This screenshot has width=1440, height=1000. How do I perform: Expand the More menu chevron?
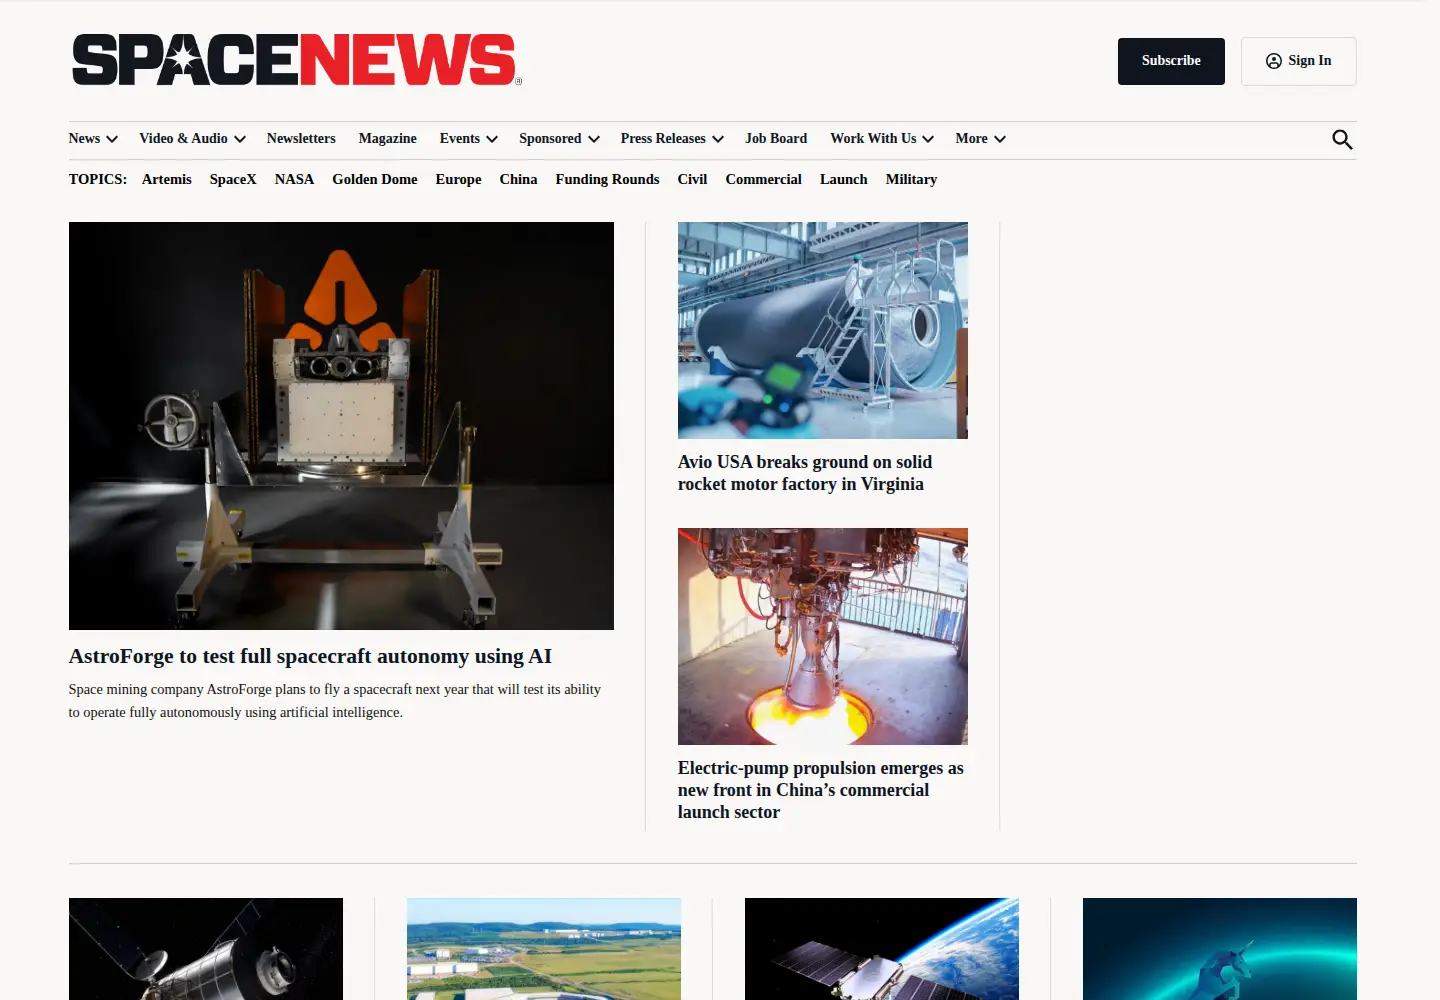click(1000, 139)
